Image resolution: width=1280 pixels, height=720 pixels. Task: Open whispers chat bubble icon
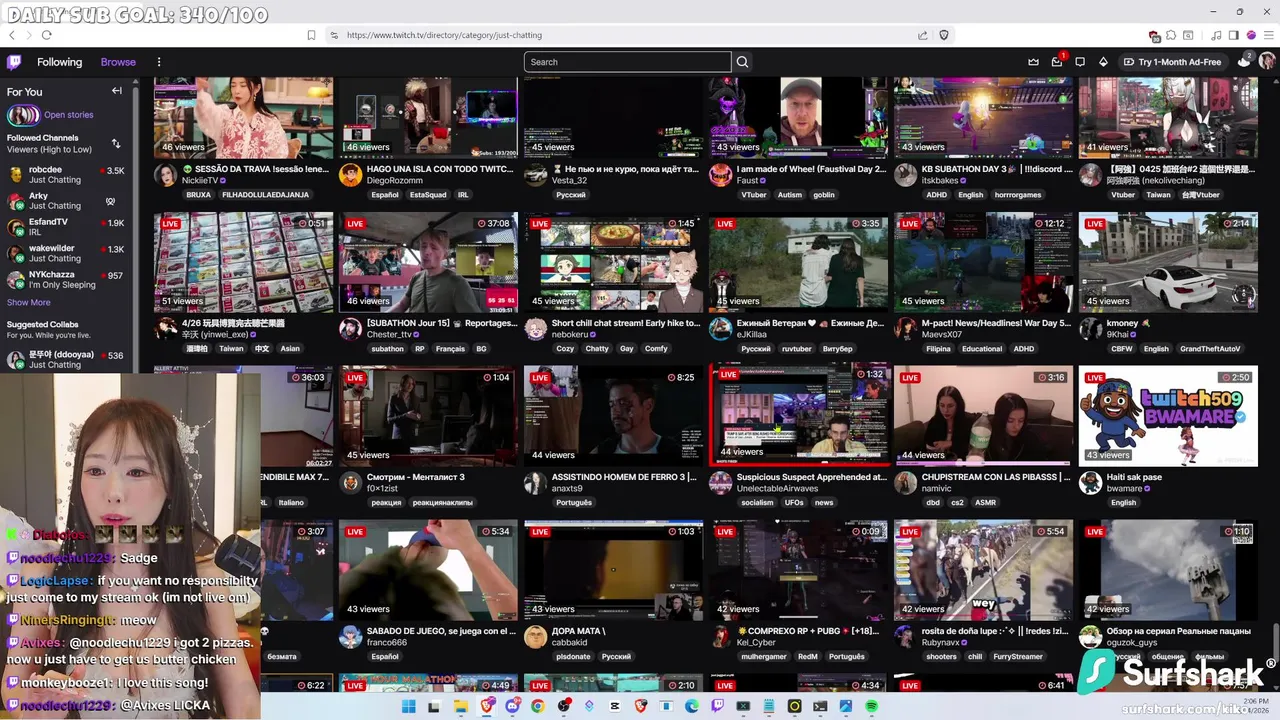1080,62
